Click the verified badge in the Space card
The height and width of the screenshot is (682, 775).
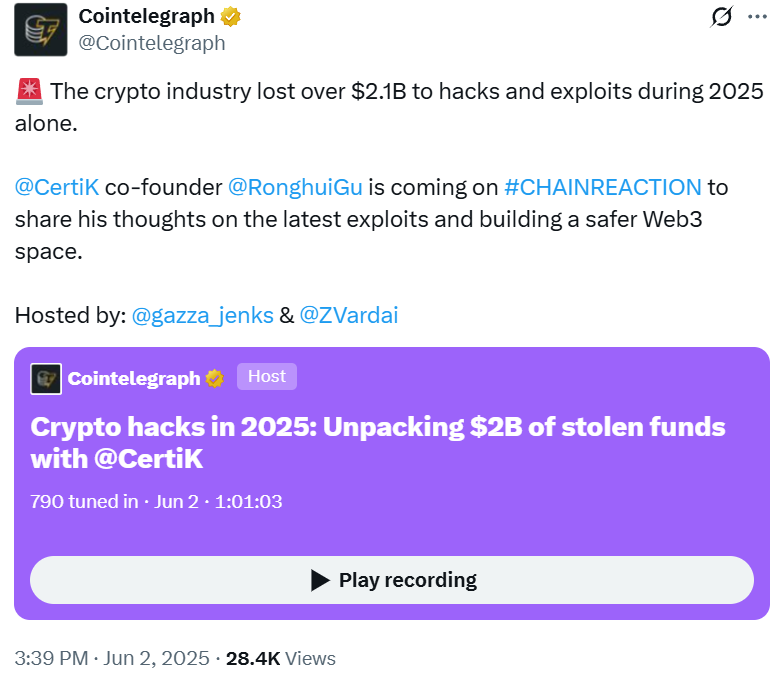214,378
